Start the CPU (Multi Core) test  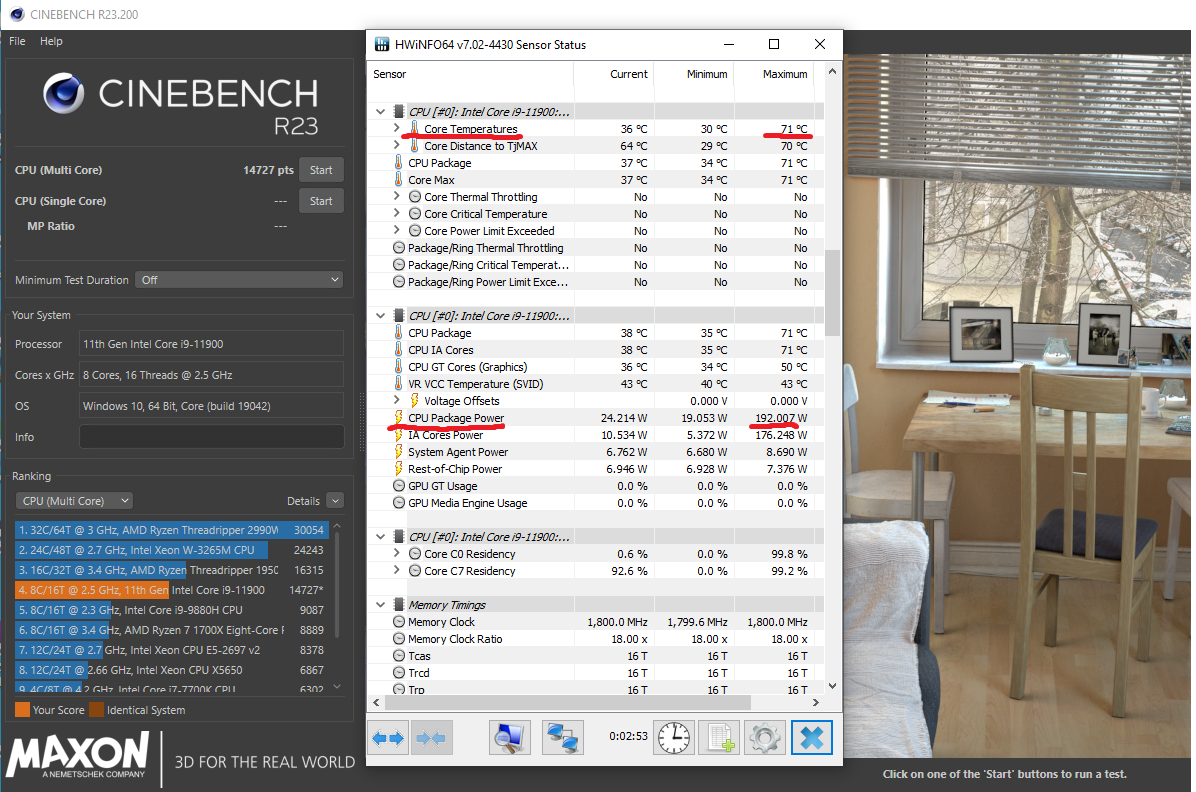[321, 170]
